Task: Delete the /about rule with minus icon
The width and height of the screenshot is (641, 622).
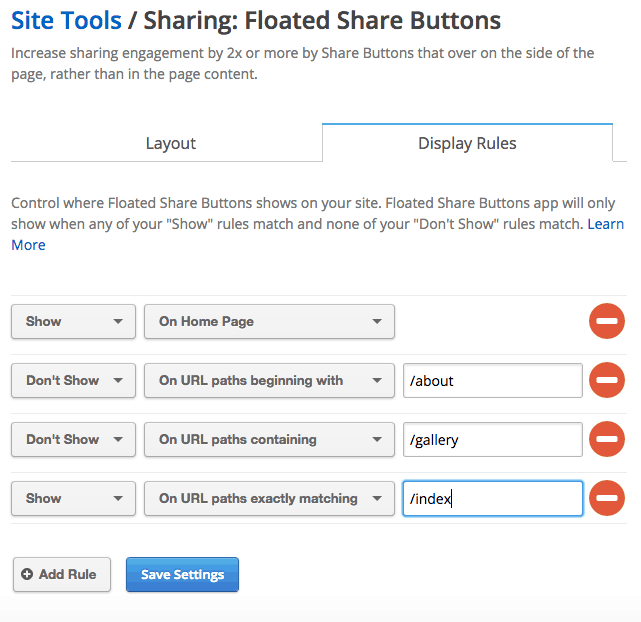Action: tap(607, 380)
